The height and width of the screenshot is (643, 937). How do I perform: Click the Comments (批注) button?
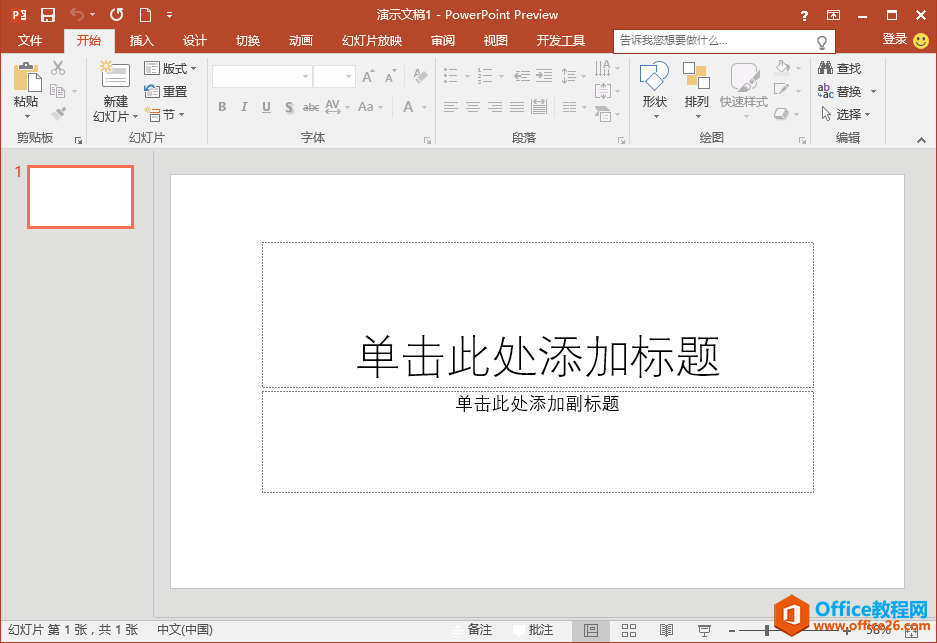[x=533, y=630]
